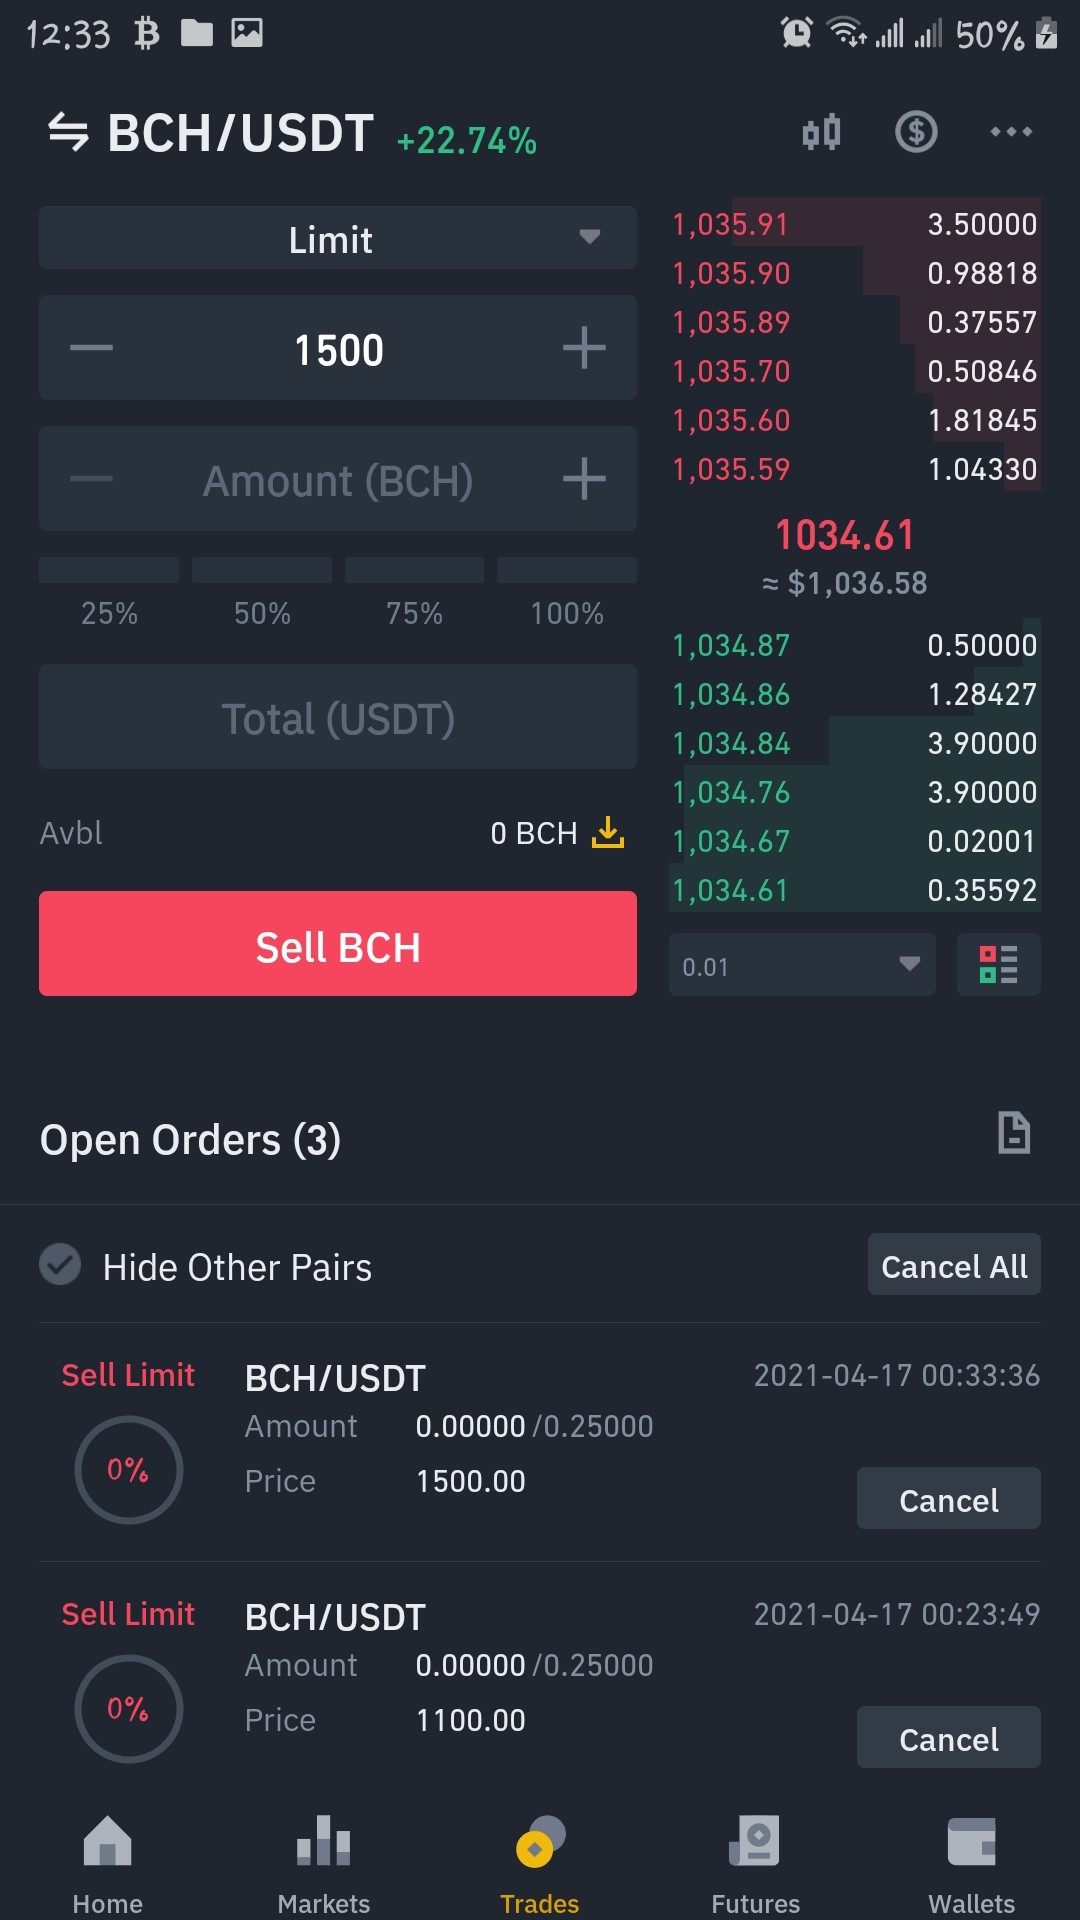Switch to the Futures tab
The width and height of the screenshot is (1080, 1920).
point(756,1863)
